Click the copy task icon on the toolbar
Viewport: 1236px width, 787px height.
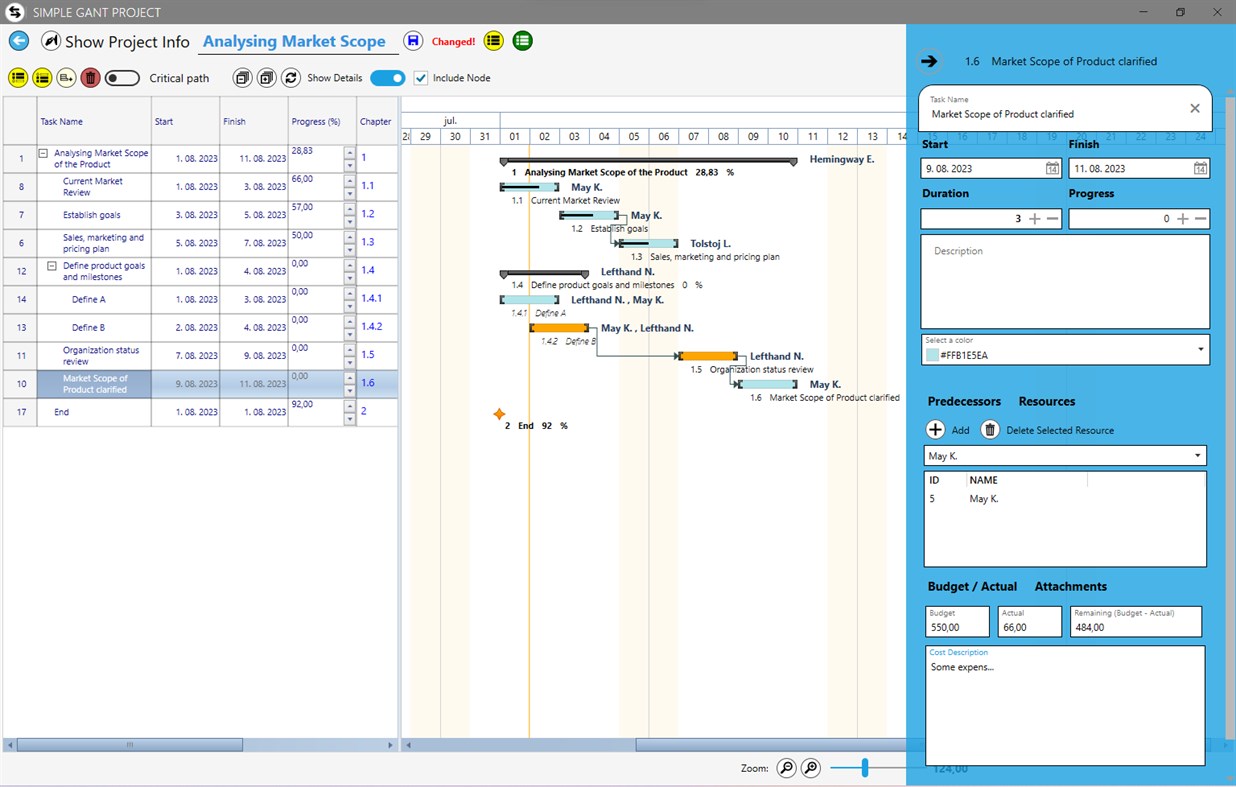click(x=241, y=77)
